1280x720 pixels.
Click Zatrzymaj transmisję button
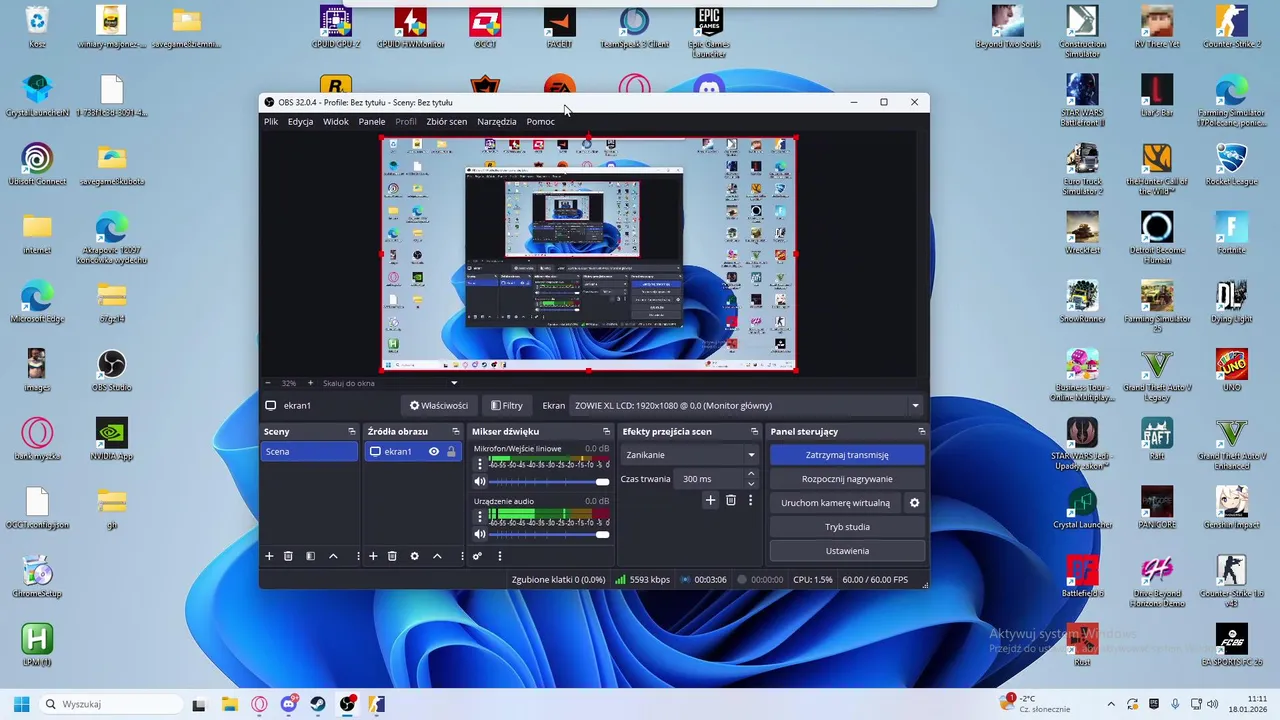click(x=847, y=455)
